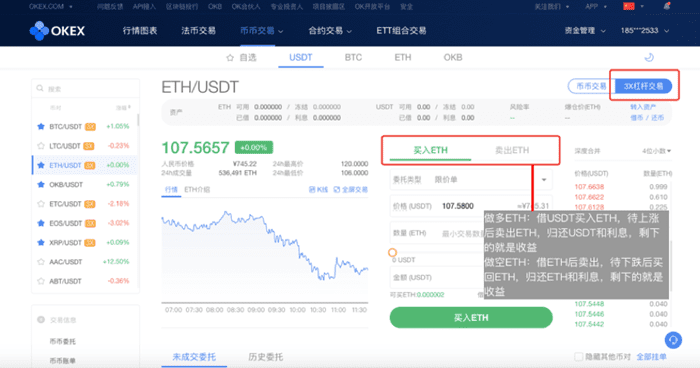Click the OKEX logo
Viewport: 700px width, 368px height.
(x=57, y=31)
